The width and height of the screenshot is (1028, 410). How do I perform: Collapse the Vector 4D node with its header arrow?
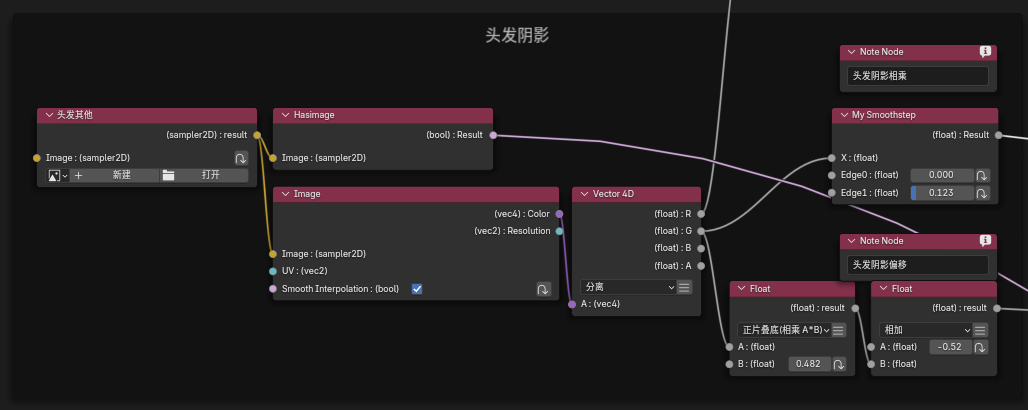point(583,193)
